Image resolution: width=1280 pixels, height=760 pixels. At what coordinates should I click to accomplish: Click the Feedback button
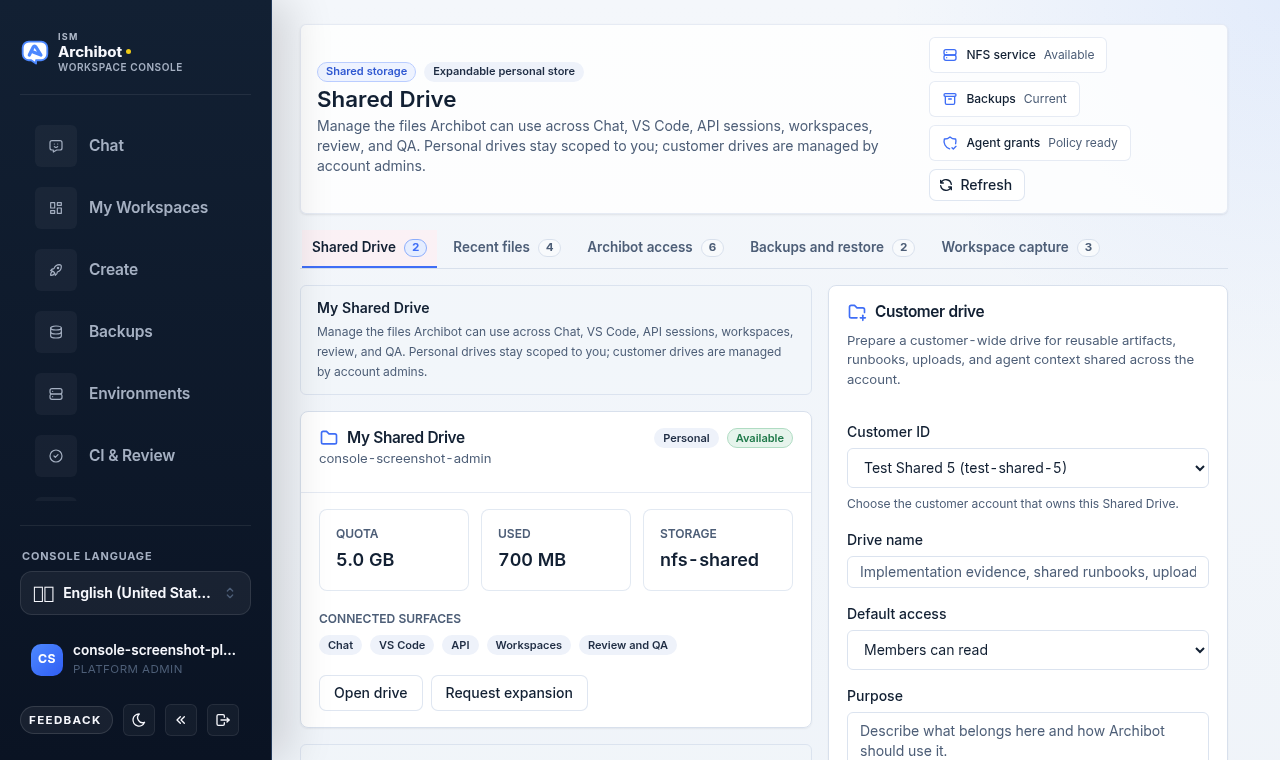pos(66,720)
